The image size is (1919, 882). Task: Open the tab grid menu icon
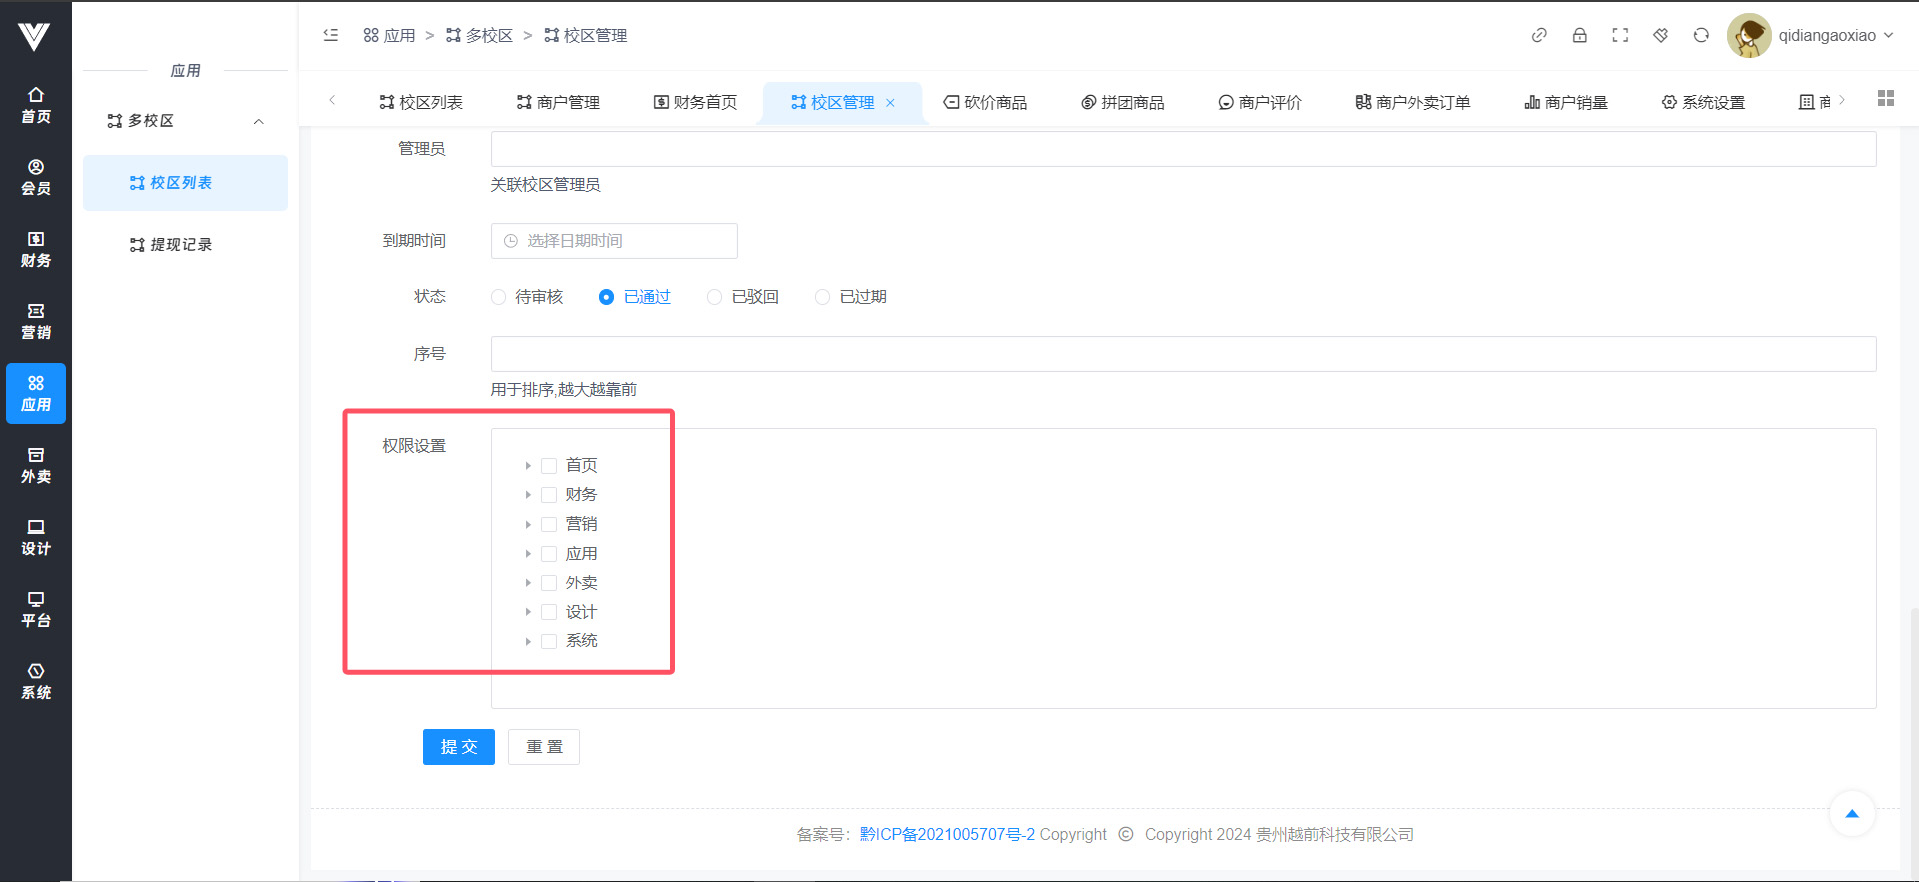click(x=1885, y=99)
